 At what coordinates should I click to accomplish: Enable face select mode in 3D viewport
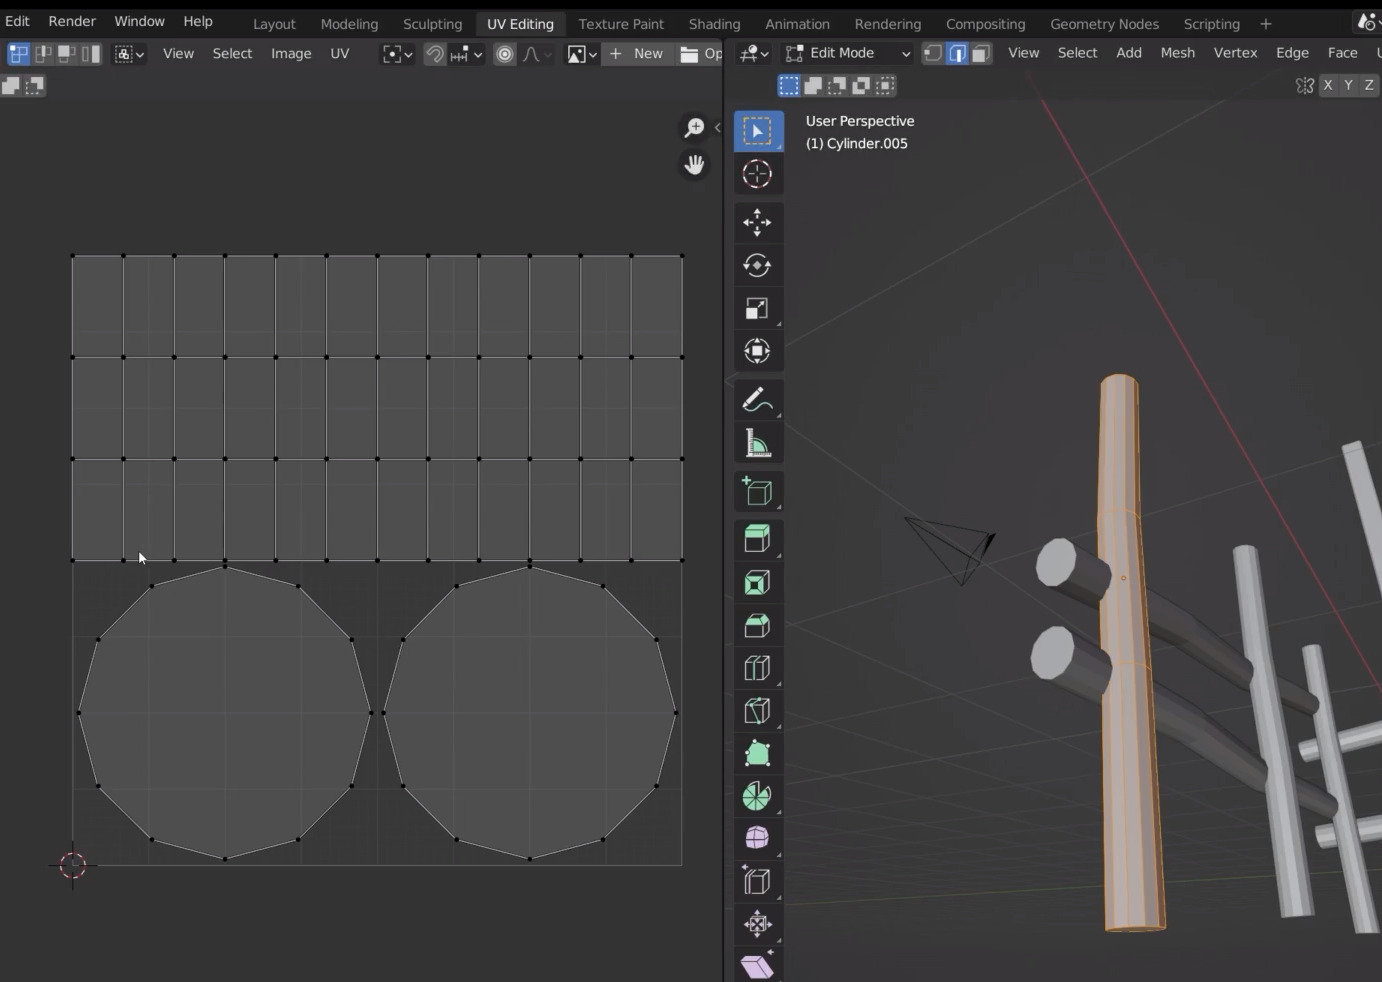pos(981,53)
